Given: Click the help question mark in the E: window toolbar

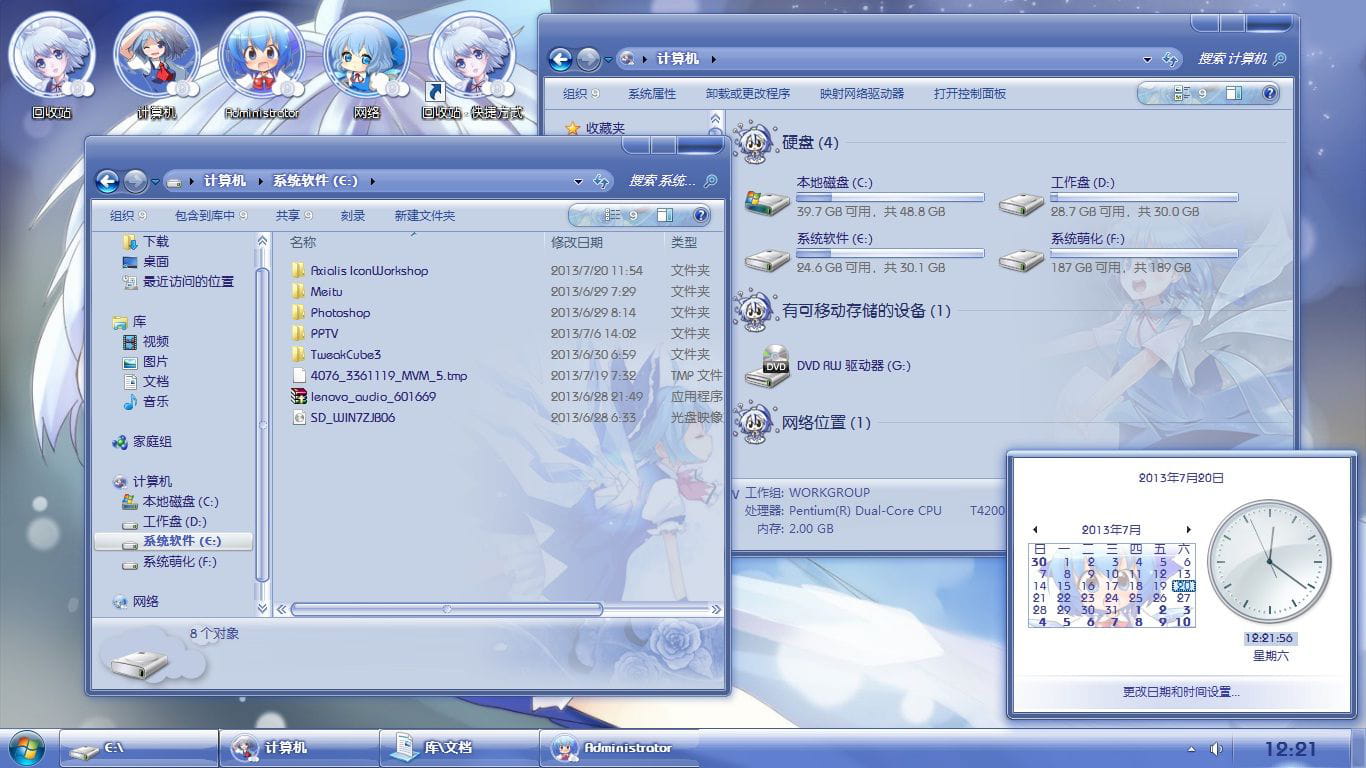Looking at the screenshot, I should click(x=700, y=216).
